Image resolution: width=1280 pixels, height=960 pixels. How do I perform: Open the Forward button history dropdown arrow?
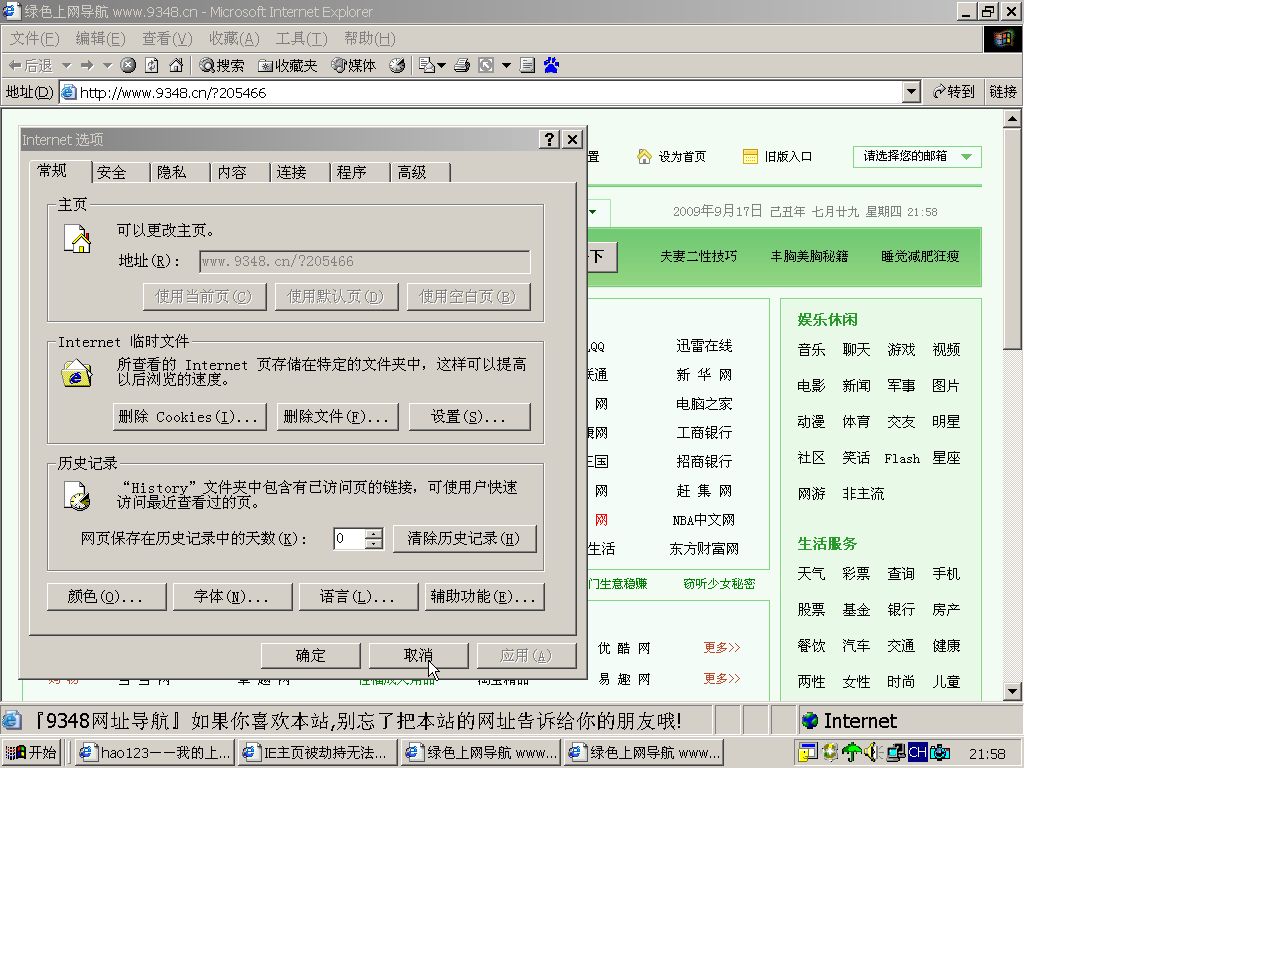tap(107, 65)
